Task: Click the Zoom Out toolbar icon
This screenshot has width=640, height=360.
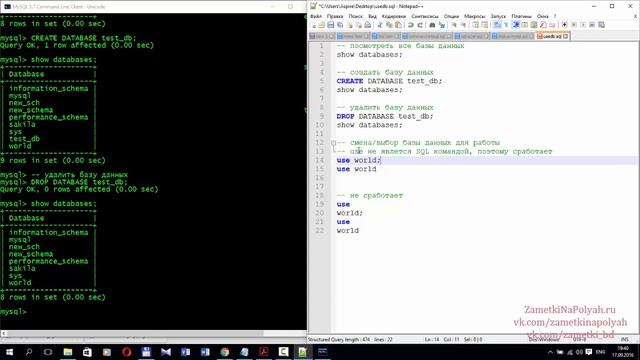Action: point(463,25)
